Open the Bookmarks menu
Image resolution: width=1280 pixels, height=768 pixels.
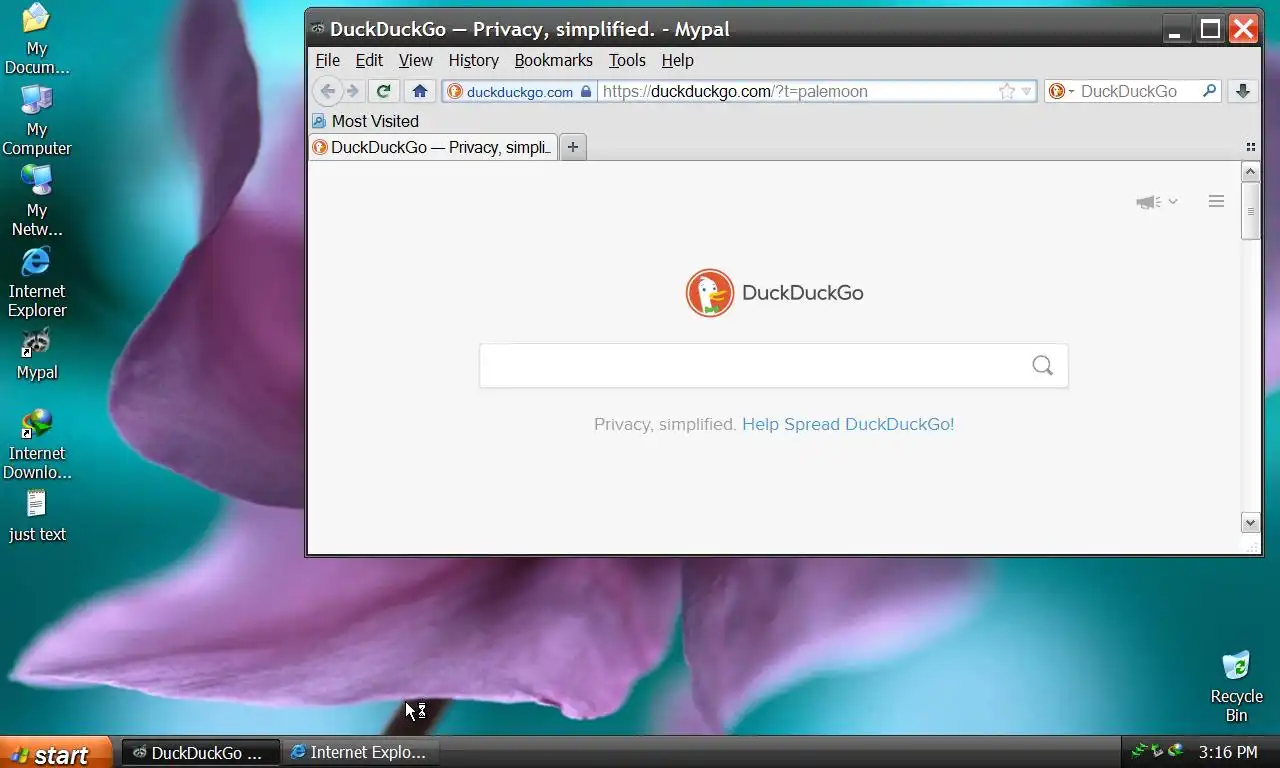(x=553, y=60)
